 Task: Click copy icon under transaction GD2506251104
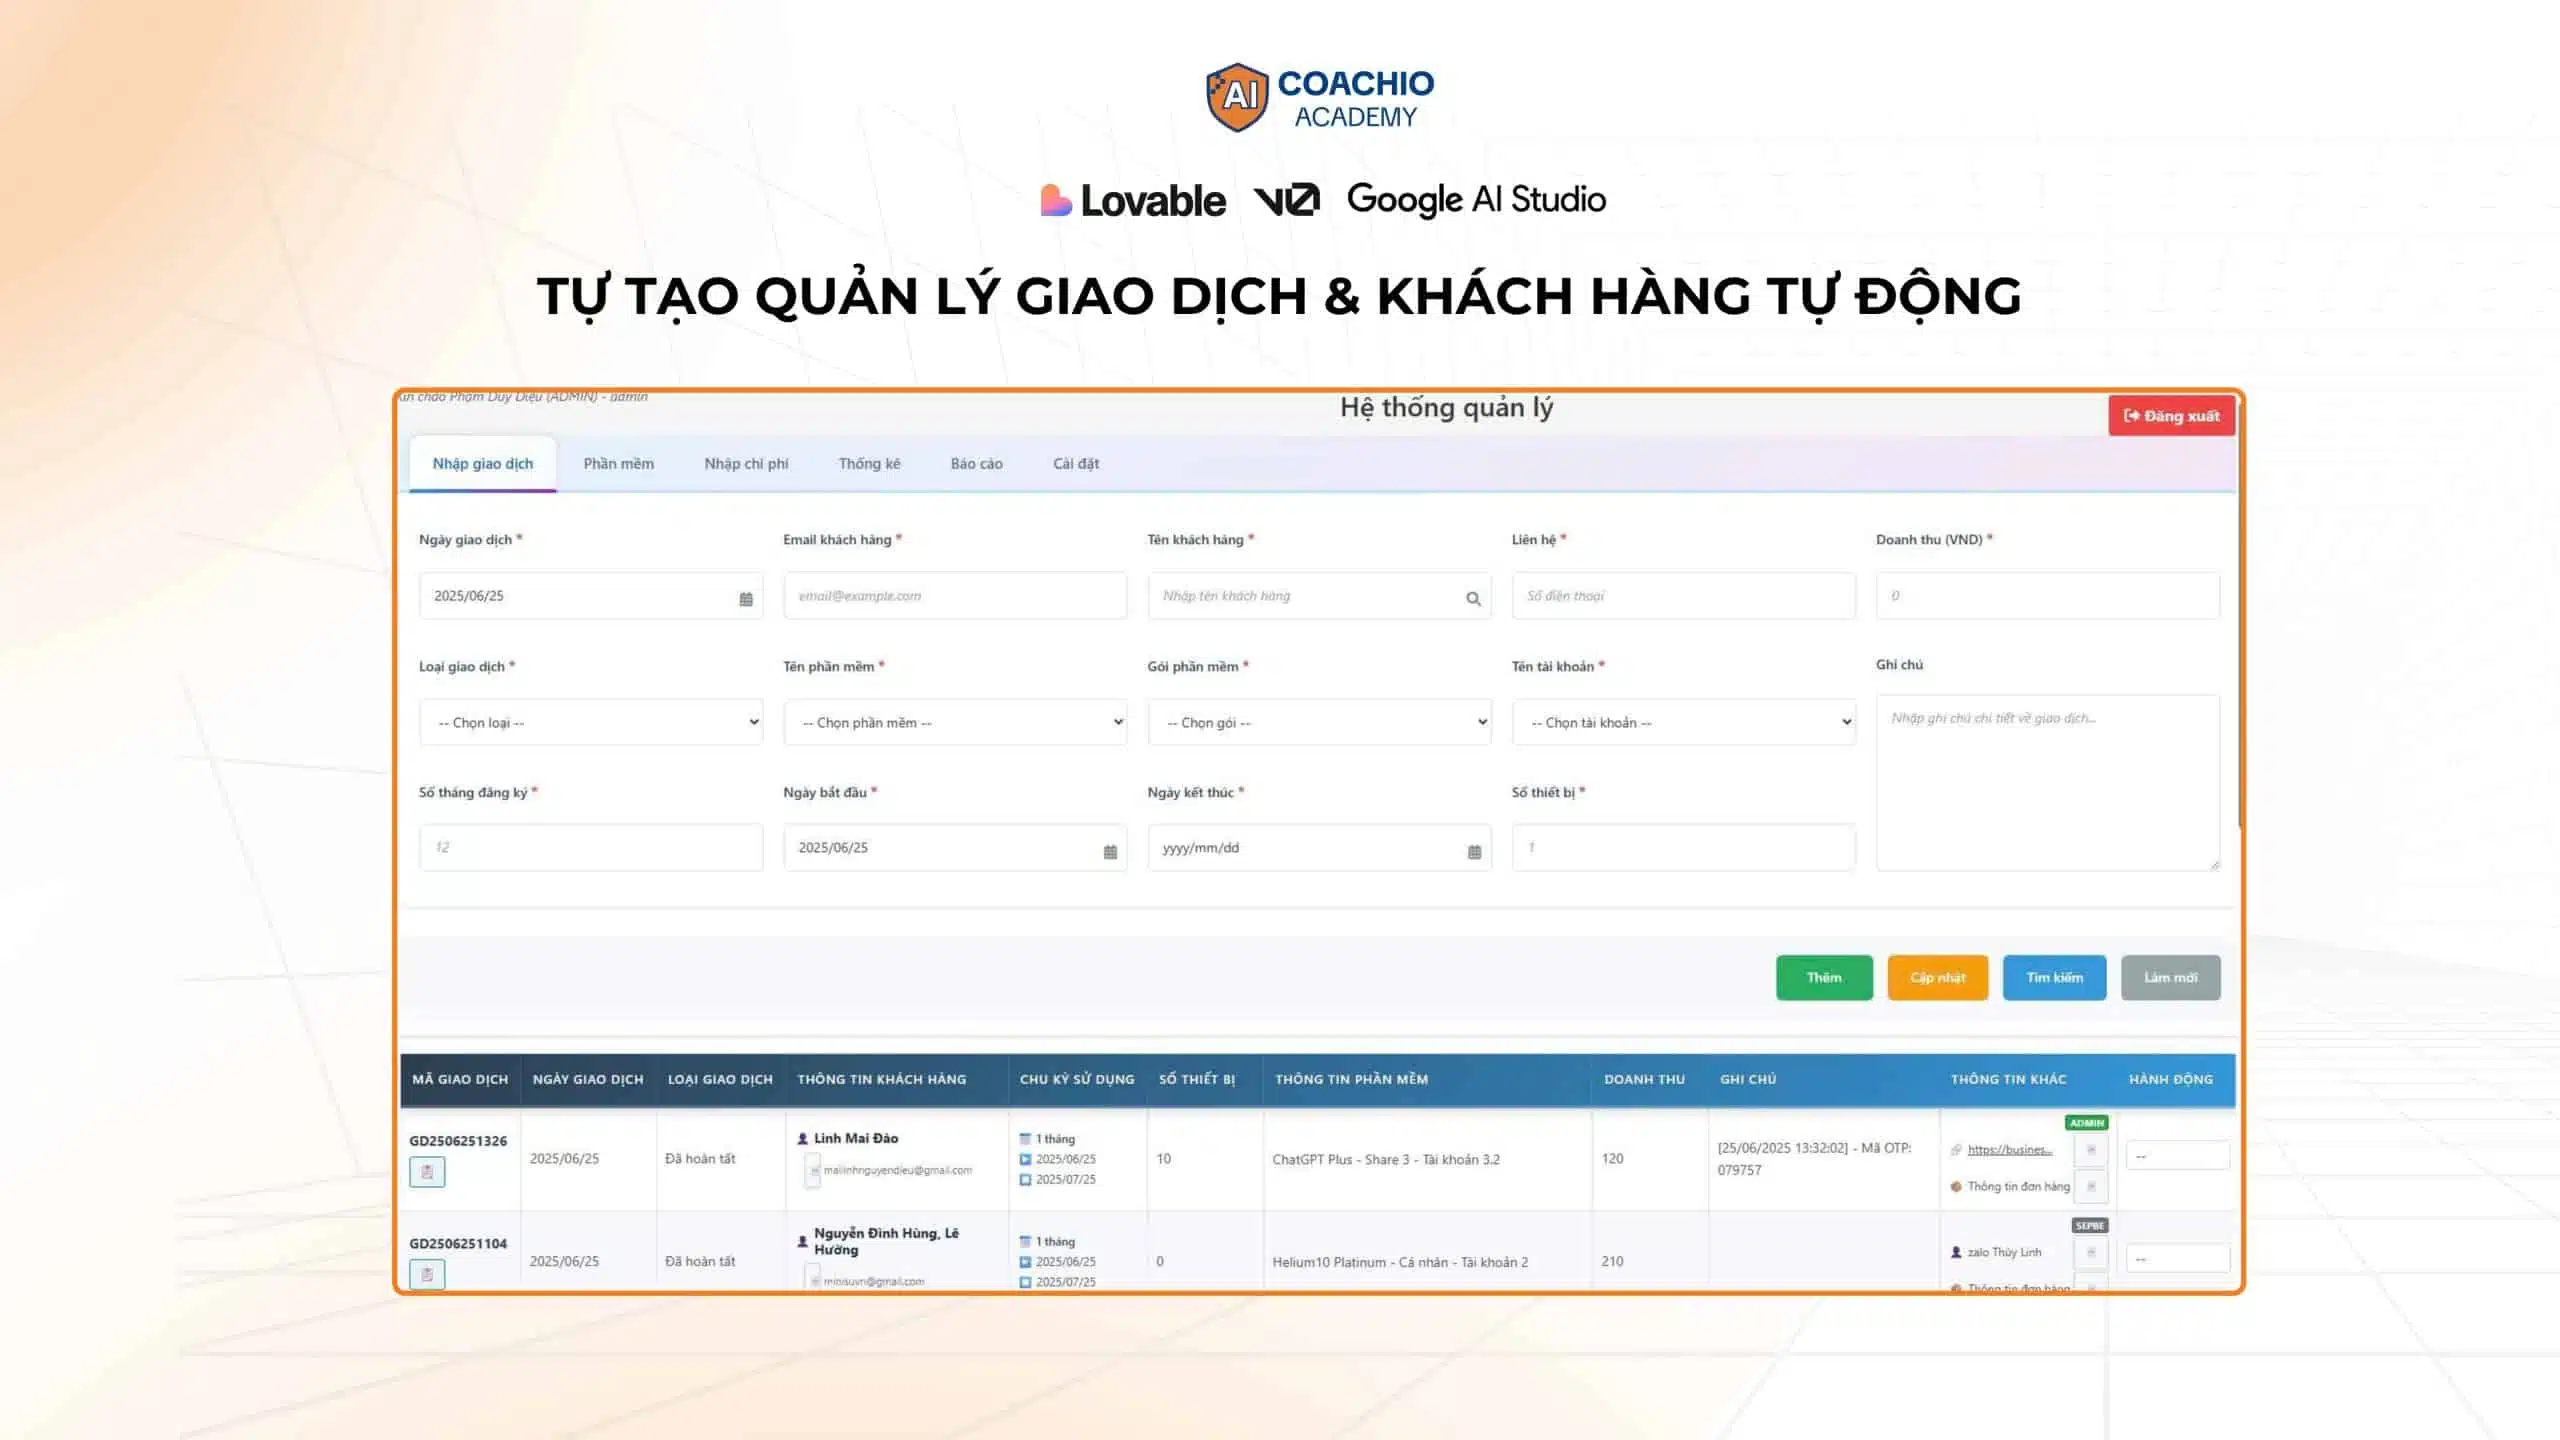[x=427, y=1274]
